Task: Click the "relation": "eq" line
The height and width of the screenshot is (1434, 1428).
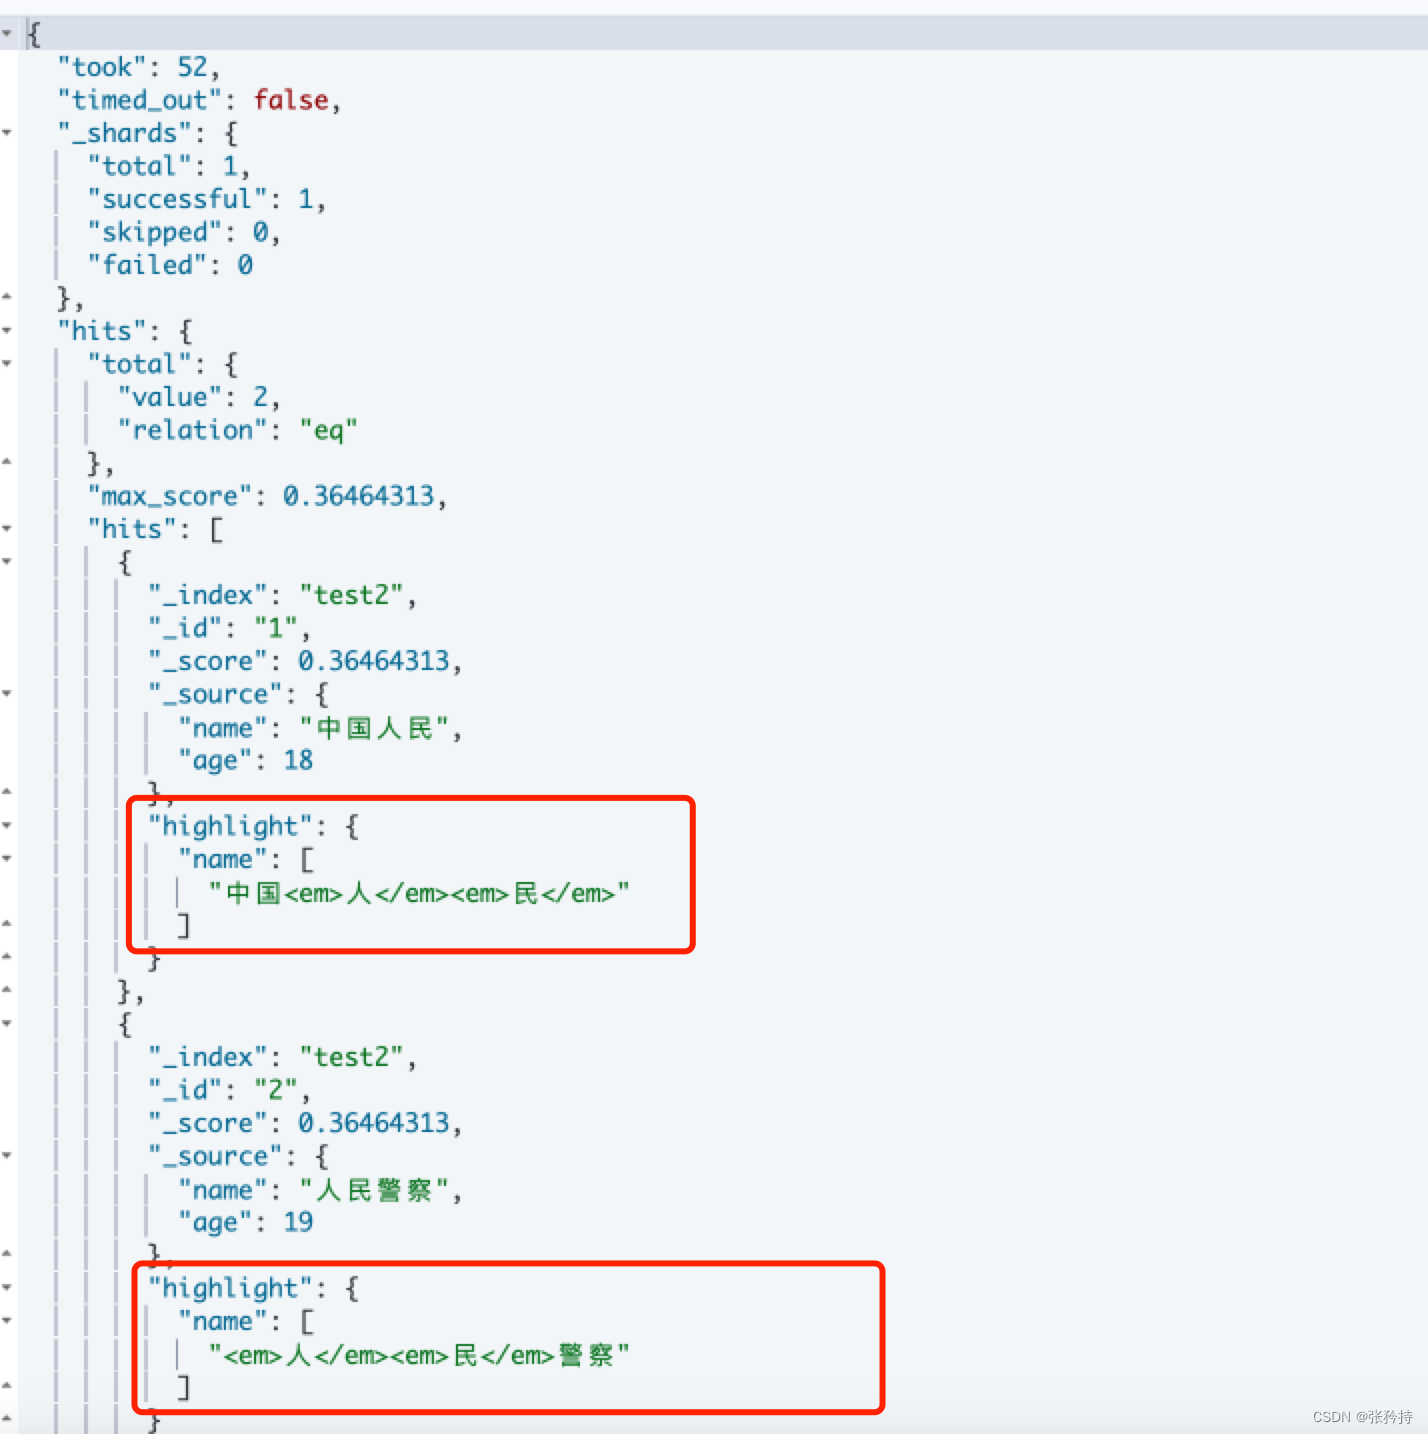Action: pyautogui.click(x=237, y=430)
